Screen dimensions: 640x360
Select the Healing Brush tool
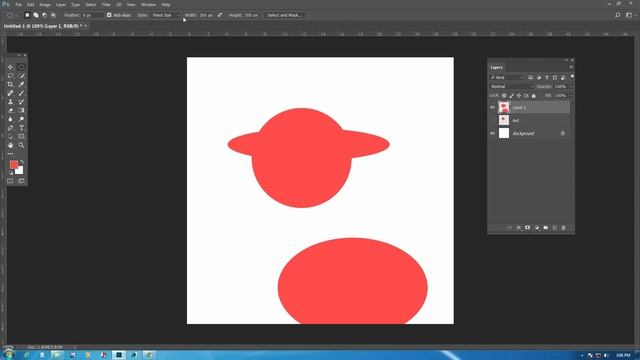pos(11,93)
